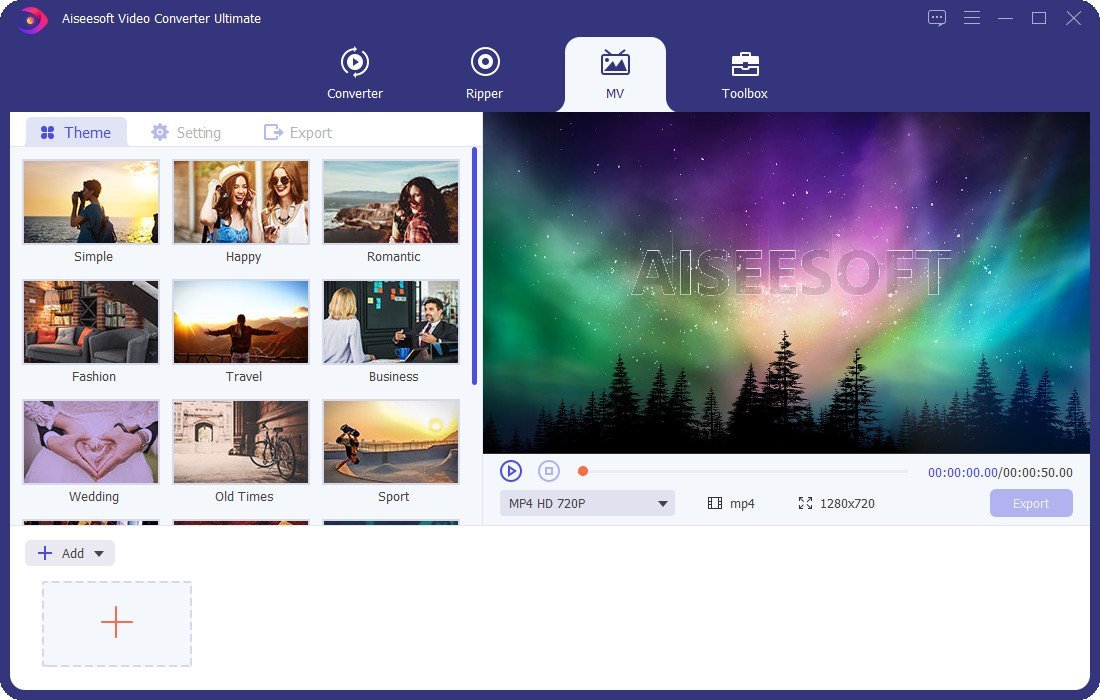This screenshot has height=700, width=1100.
Task: Open the Add dropdown arrow
Action: 99,554
